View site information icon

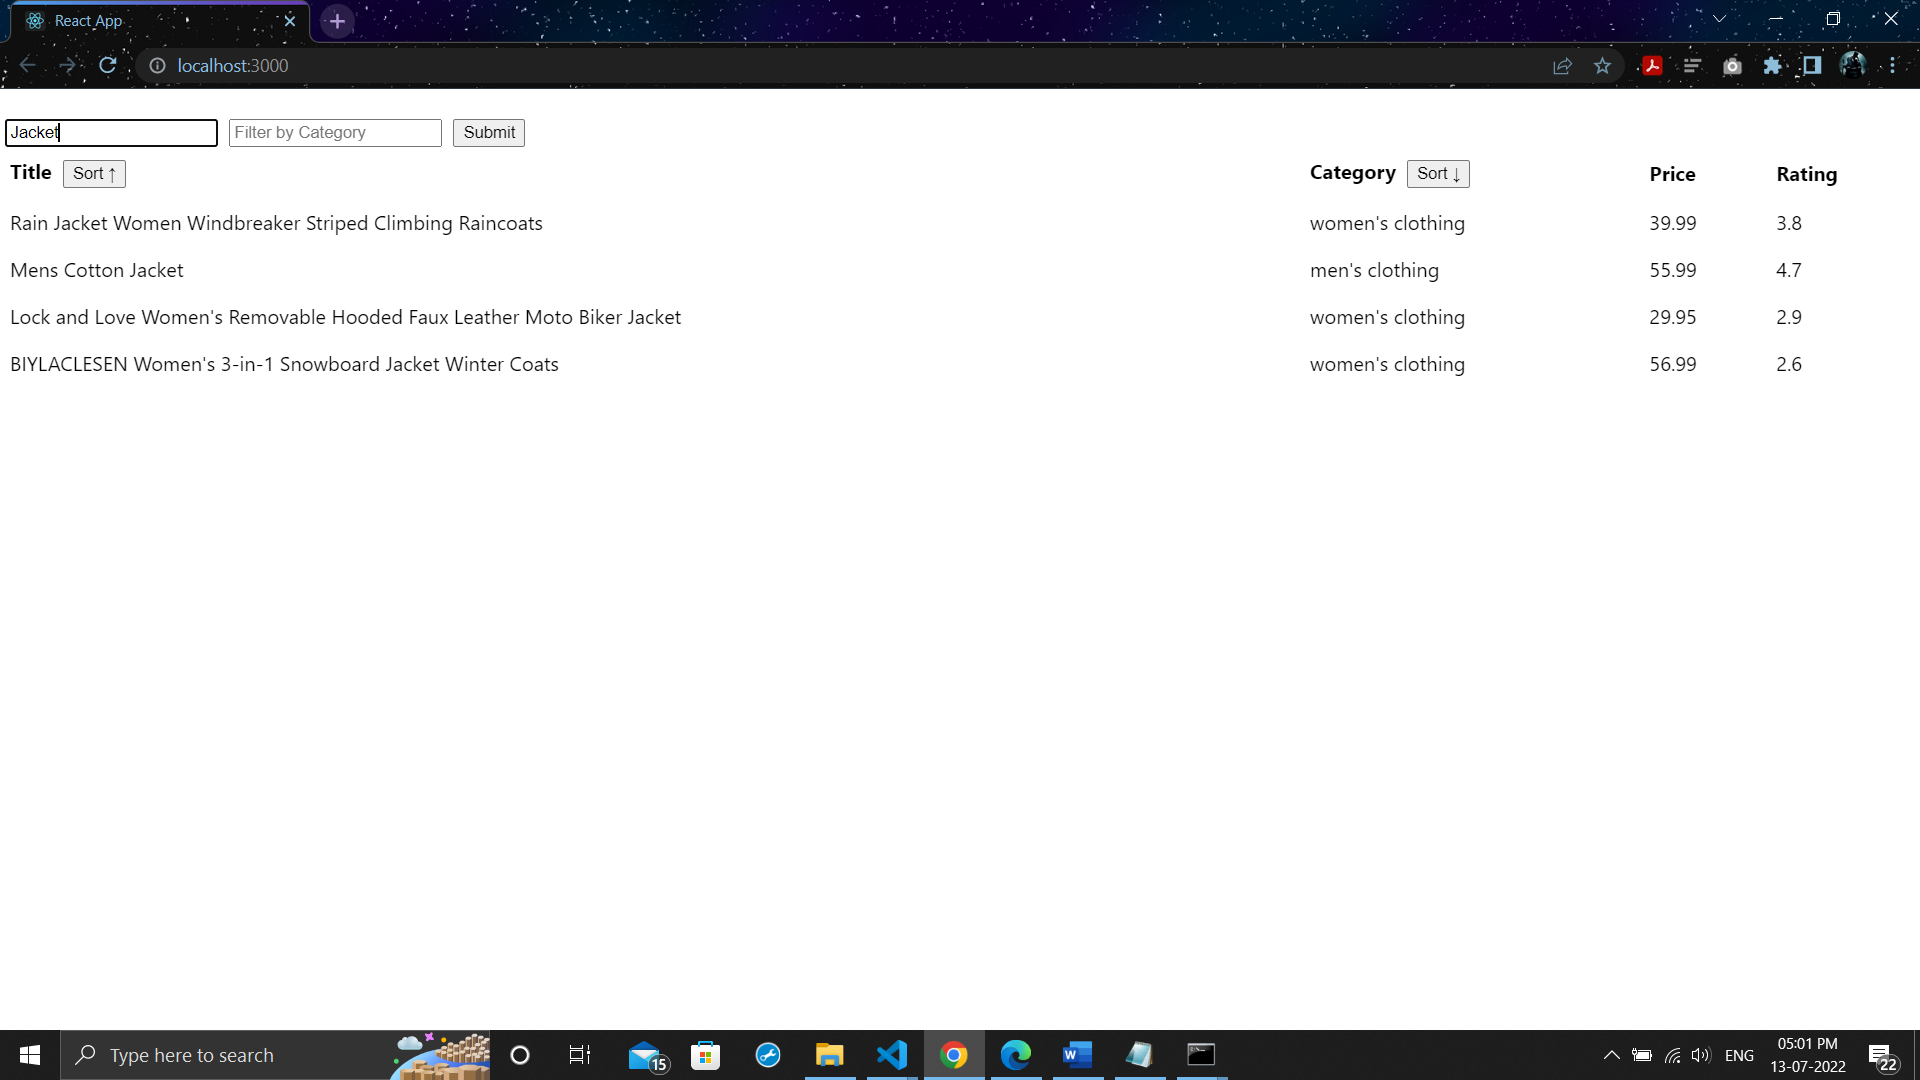point(157,66)
